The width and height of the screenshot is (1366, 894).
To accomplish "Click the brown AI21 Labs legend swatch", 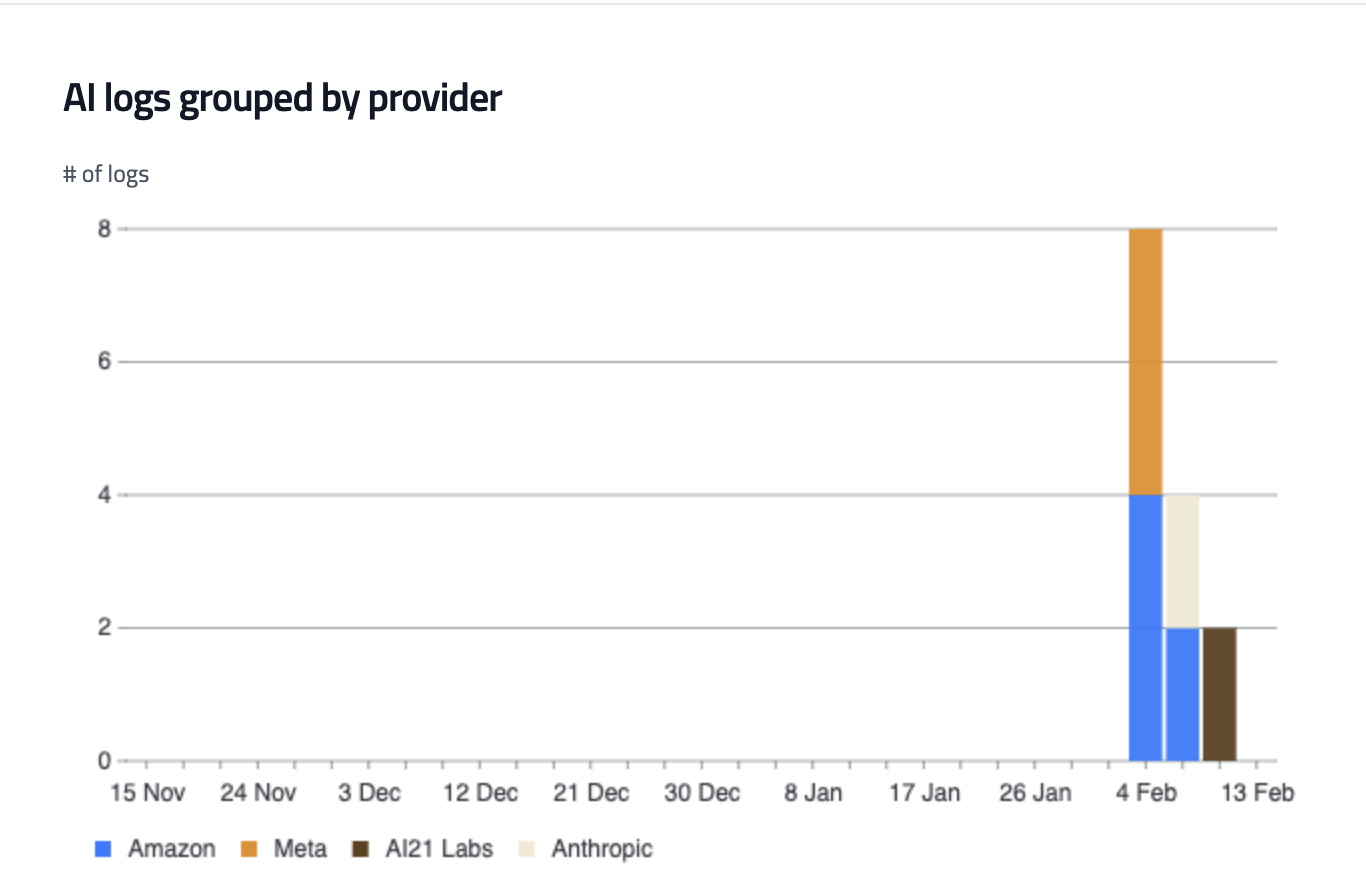I will click(x=361, y=850).
